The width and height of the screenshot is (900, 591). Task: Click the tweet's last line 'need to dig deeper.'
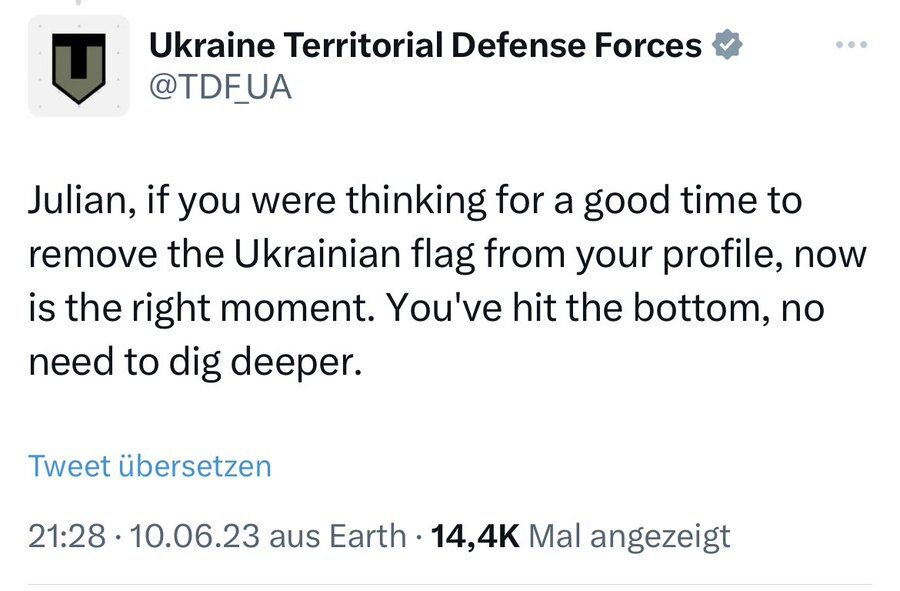(x=193, y=363)
